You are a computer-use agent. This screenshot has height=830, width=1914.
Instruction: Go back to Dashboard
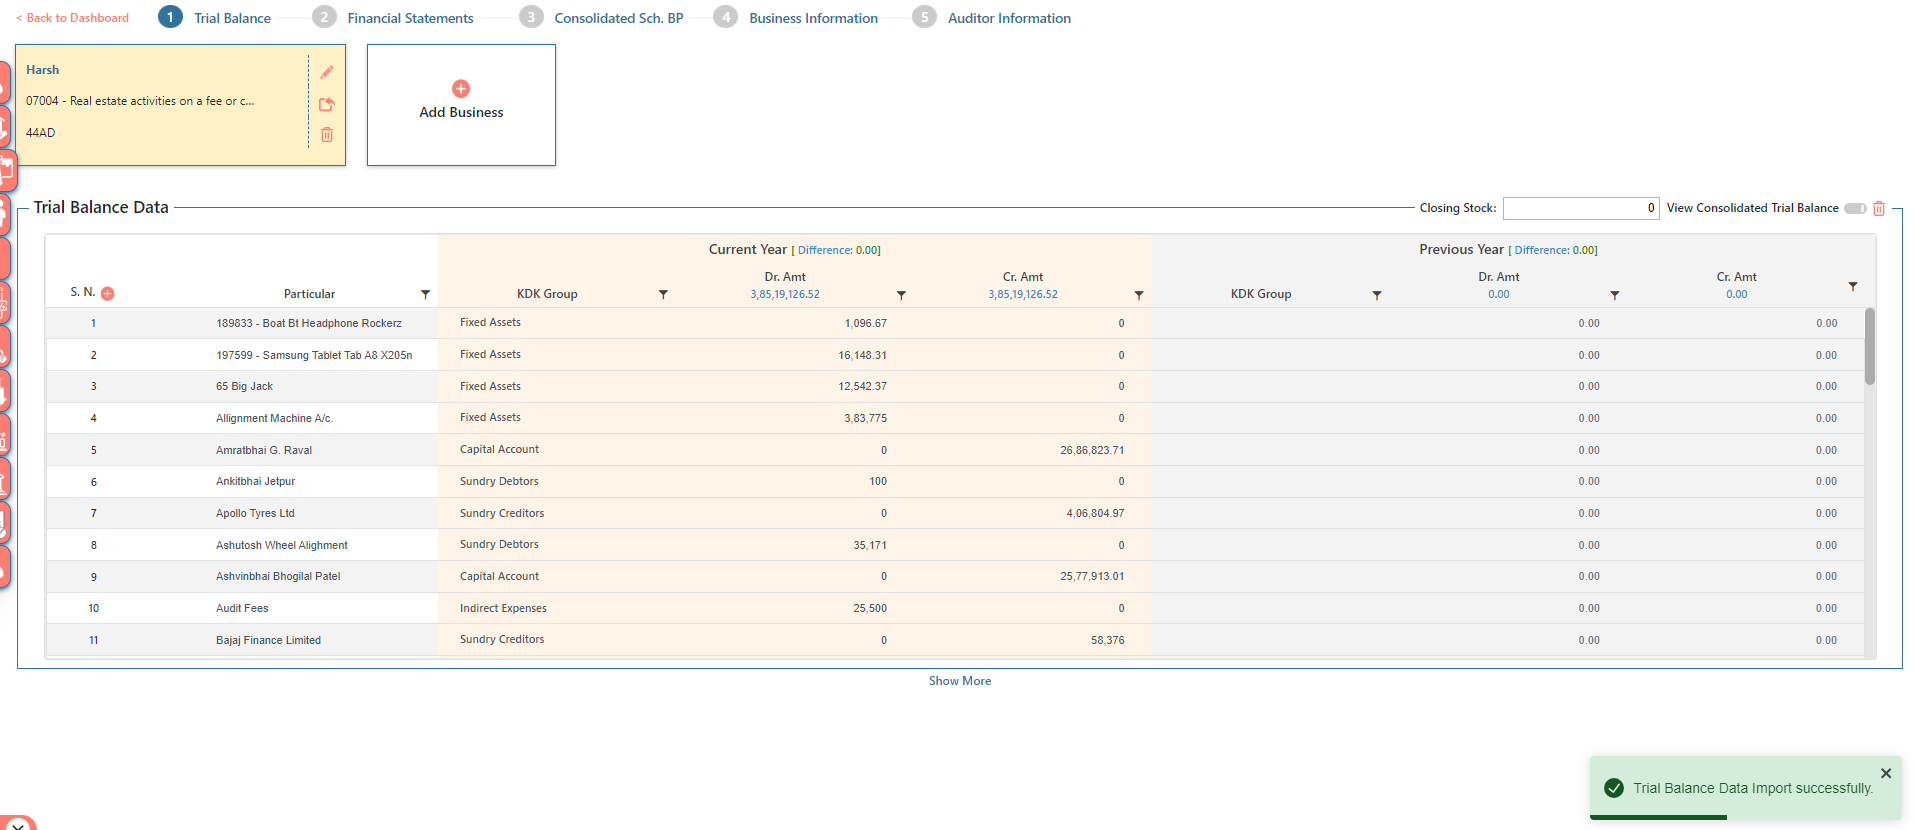click(x=72, y=18)
